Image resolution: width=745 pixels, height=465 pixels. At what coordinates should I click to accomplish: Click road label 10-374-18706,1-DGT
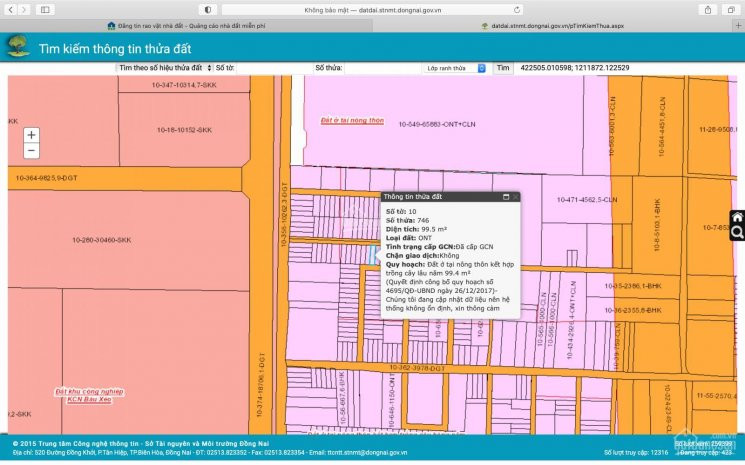tap(260, 385)
